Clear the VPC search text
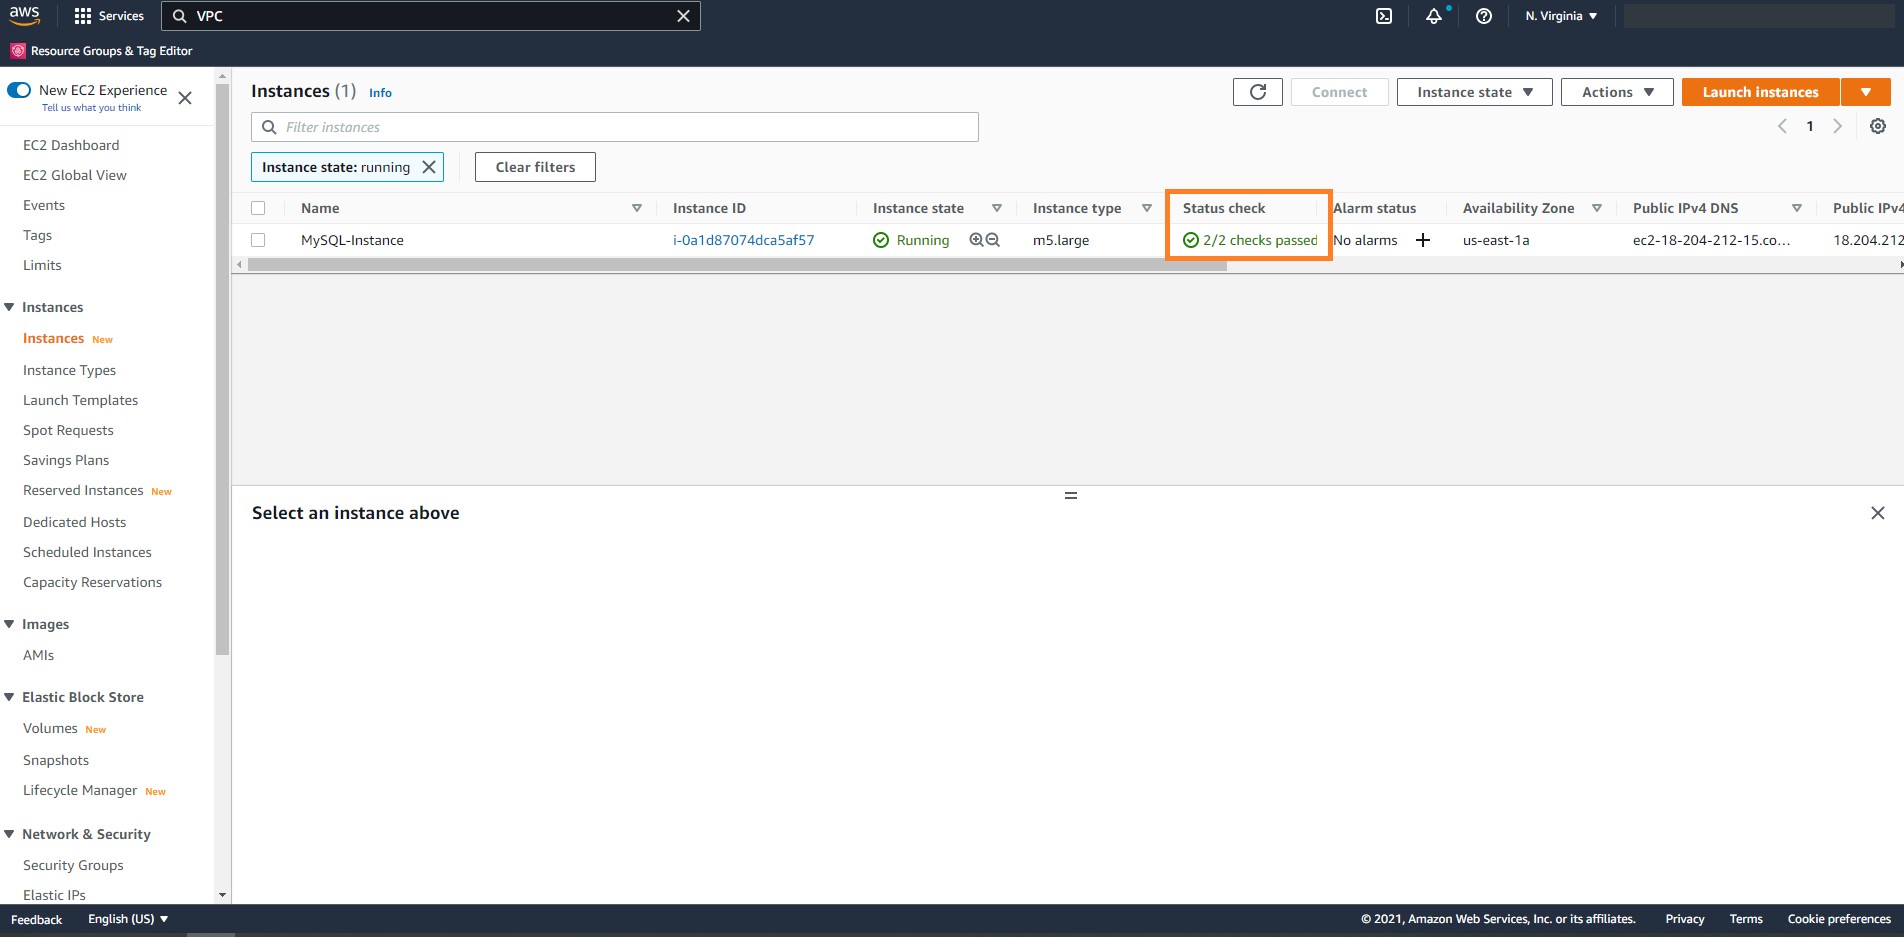The width and height of the screenshot is (1904, 937). click(683, 16)
